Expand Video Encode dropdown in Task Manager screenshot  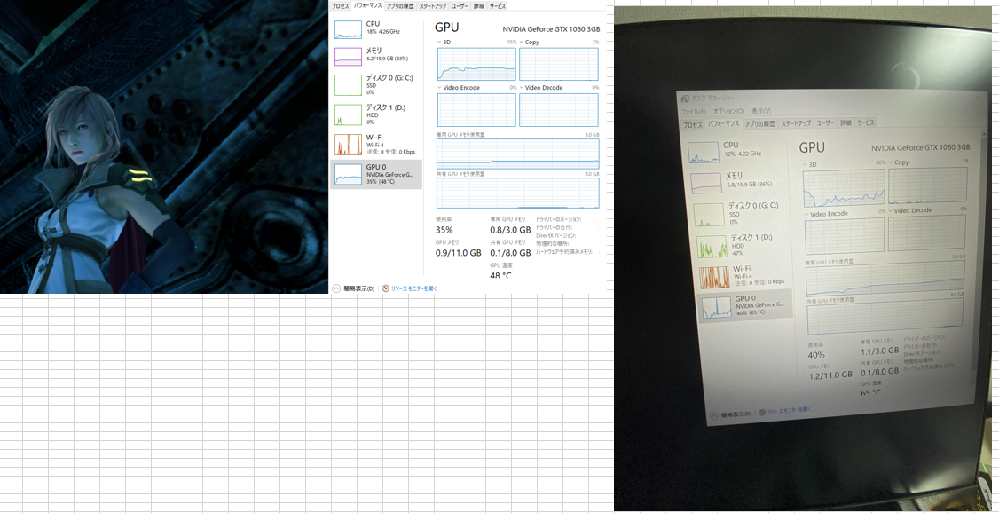click(440, 87)
